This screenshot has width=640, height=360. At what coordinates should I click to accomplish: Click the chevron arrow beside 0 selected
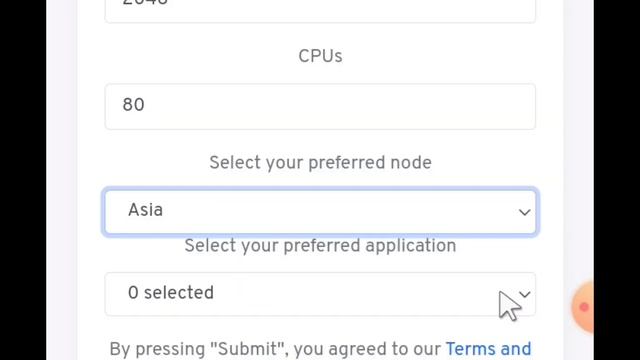[x=525, y=294]
